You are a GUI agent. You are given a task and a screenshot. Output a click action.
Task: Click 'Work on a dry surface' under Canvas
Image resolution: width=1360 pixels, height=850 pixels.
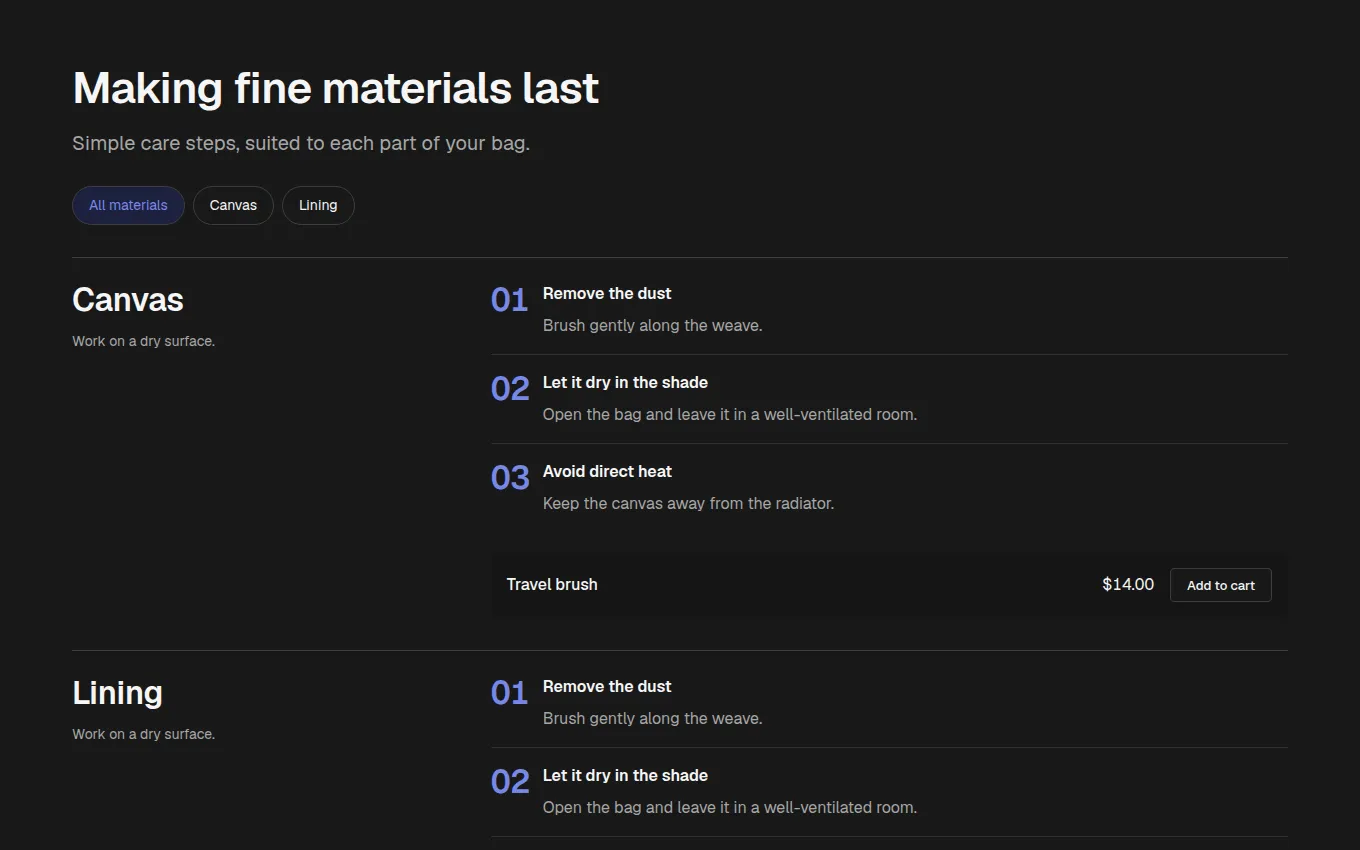tap(143, 341)
